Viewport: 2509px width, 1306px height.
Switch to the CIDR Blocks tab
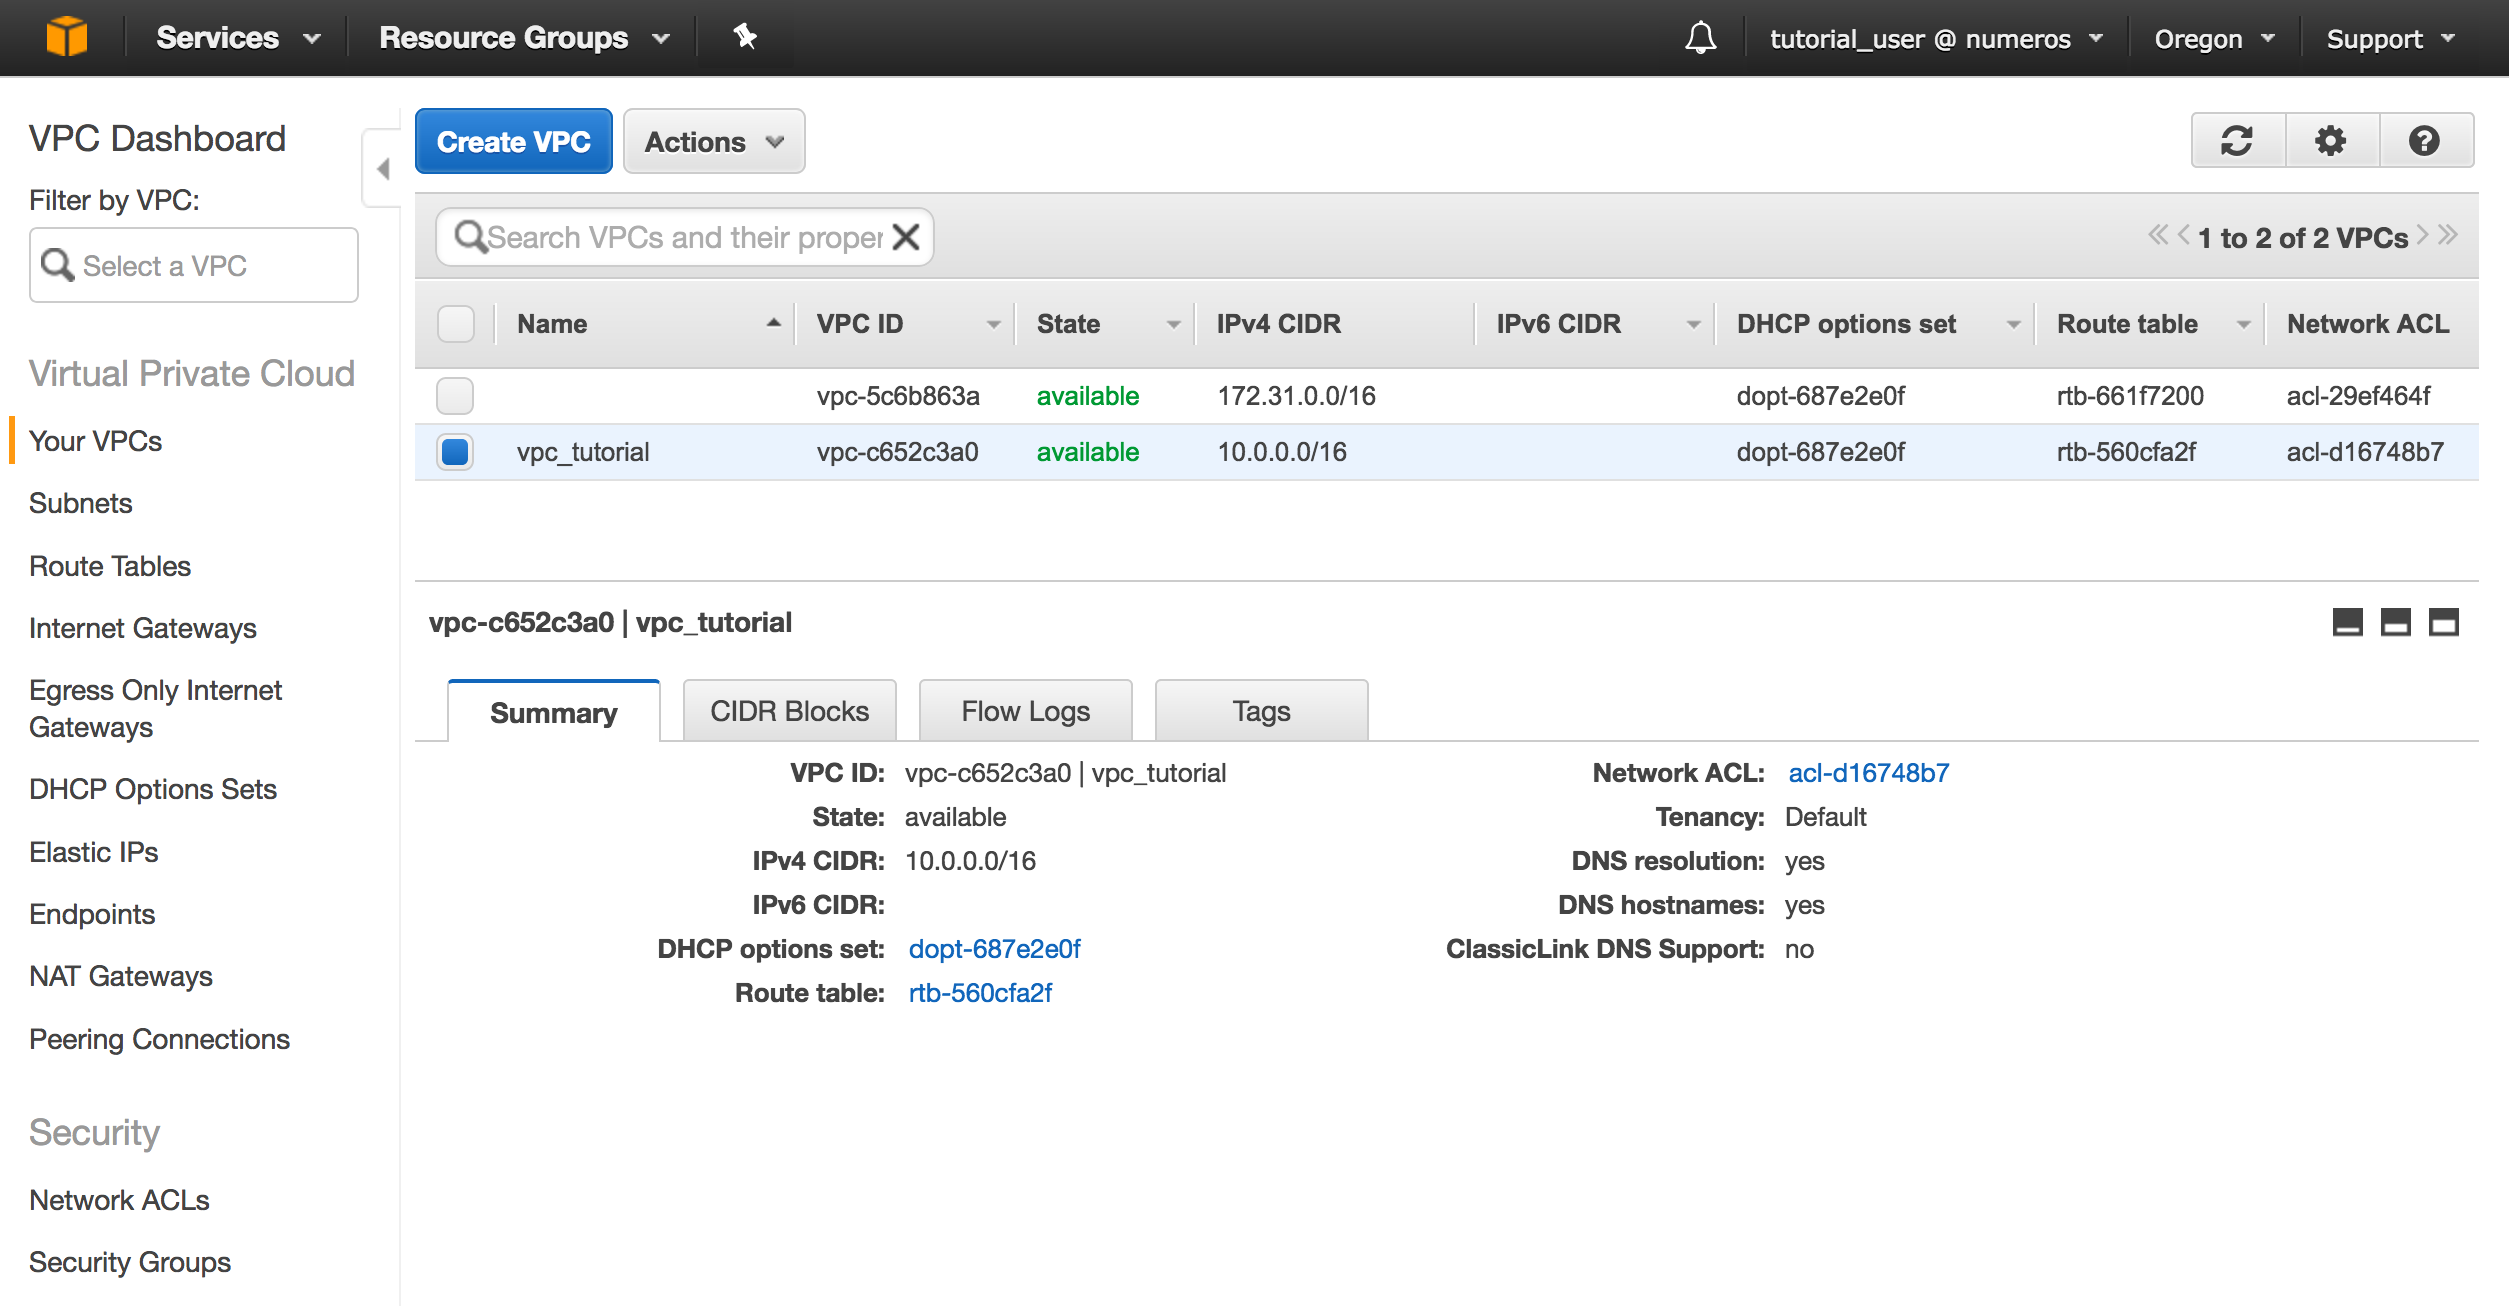789,711
